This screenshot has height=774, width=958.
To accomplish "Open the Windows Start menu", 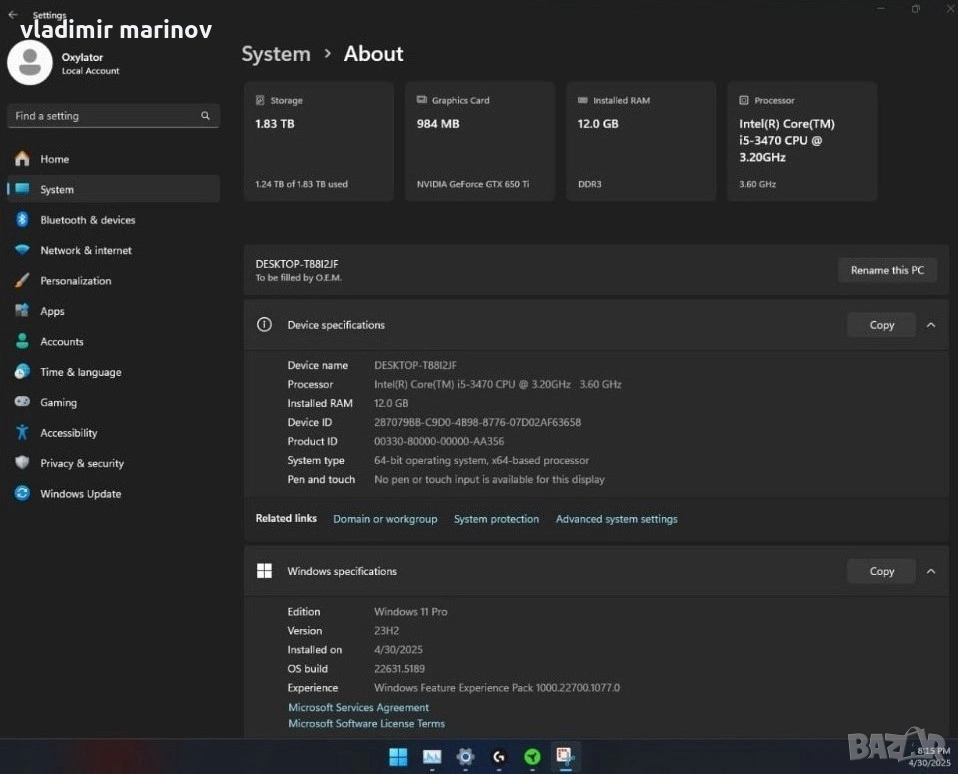I will pyautogui.click(x=398, y=756).
